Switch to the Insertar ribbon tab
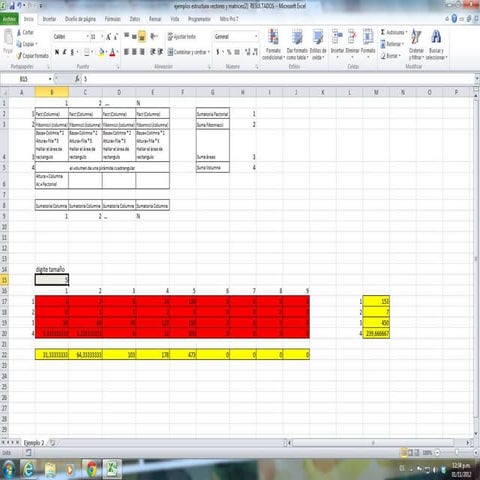480x480 pixels. tap(49, 19)
